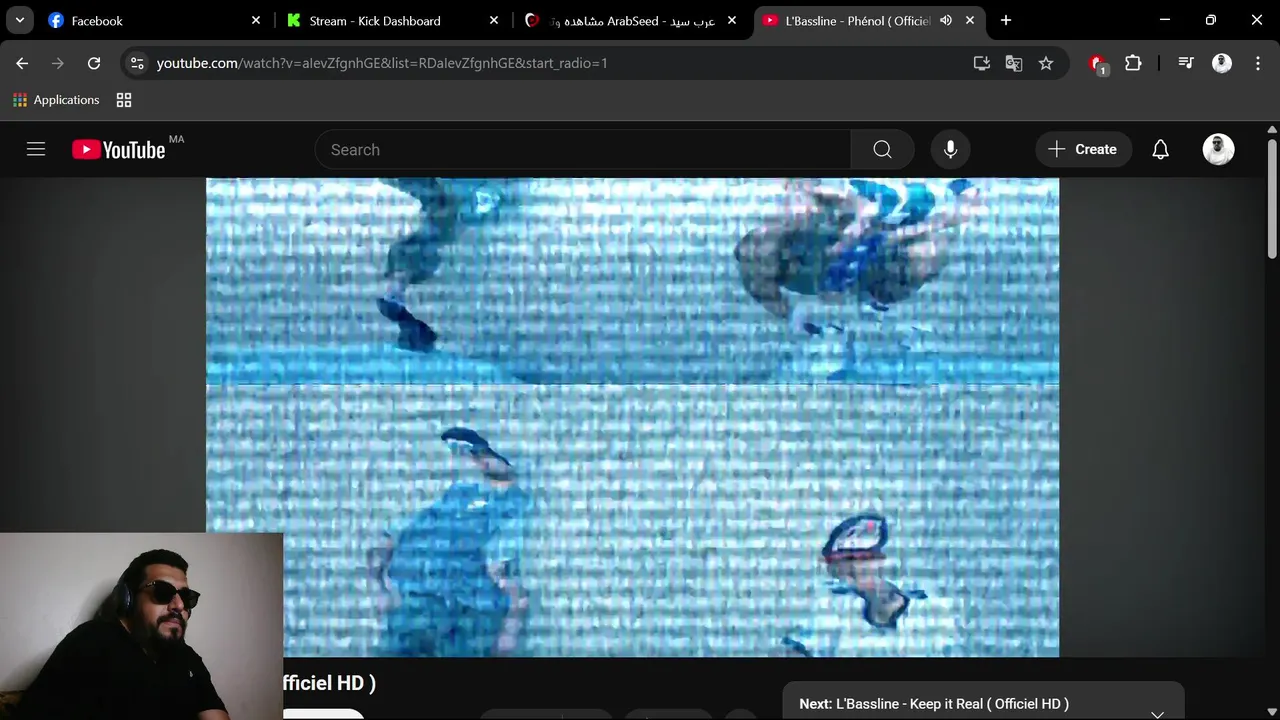
Task: Go to the YouTube home logo
Action: click(119, 149)
